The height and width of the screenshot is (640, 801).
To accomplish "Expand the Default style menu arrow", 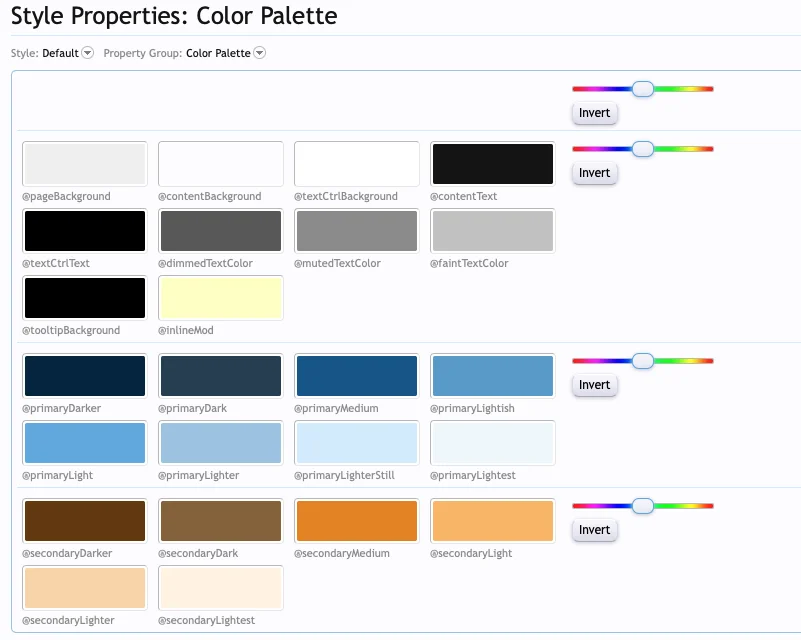I will [x=87, y=53].
